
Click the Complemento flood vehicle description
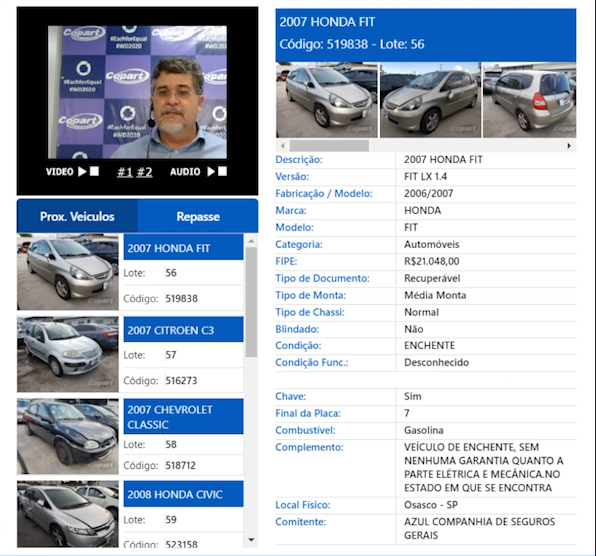click(x=483, y=467)
